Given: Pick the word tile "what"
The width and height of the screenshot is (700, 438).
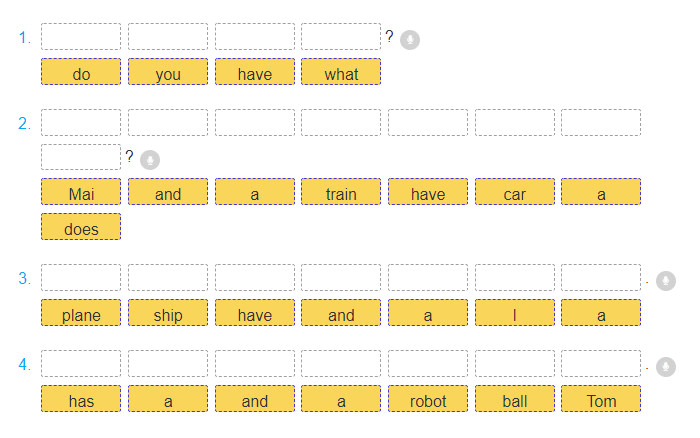Looking at the screenshot, I should (x=341, y=73).
